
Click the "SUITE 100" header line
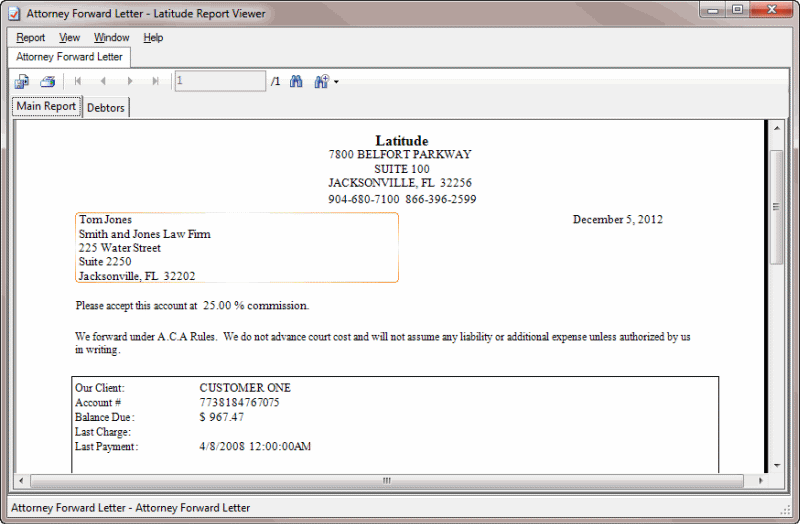tap(402, 169)
